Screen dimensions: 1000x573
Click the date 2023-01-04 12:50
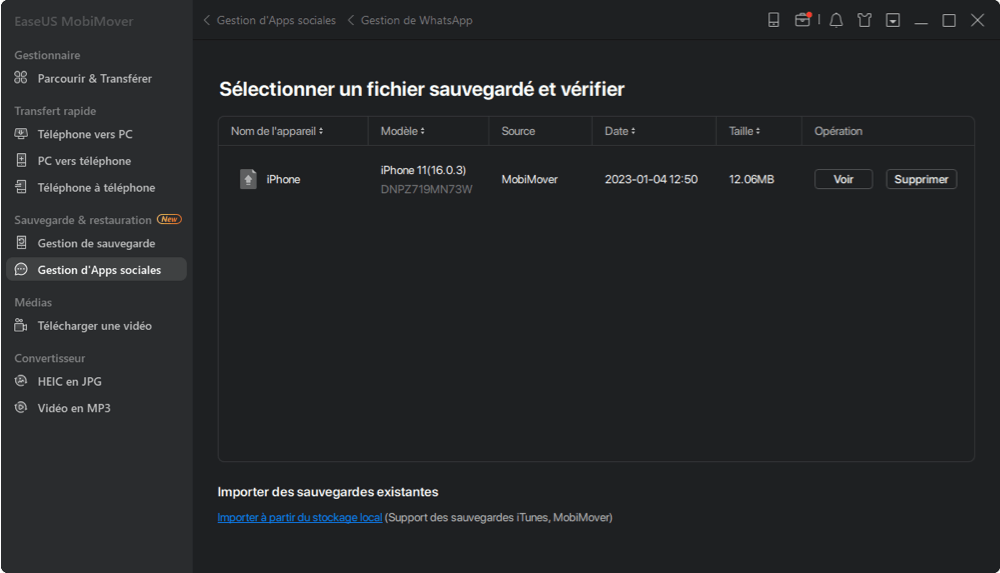pos(651,179)
